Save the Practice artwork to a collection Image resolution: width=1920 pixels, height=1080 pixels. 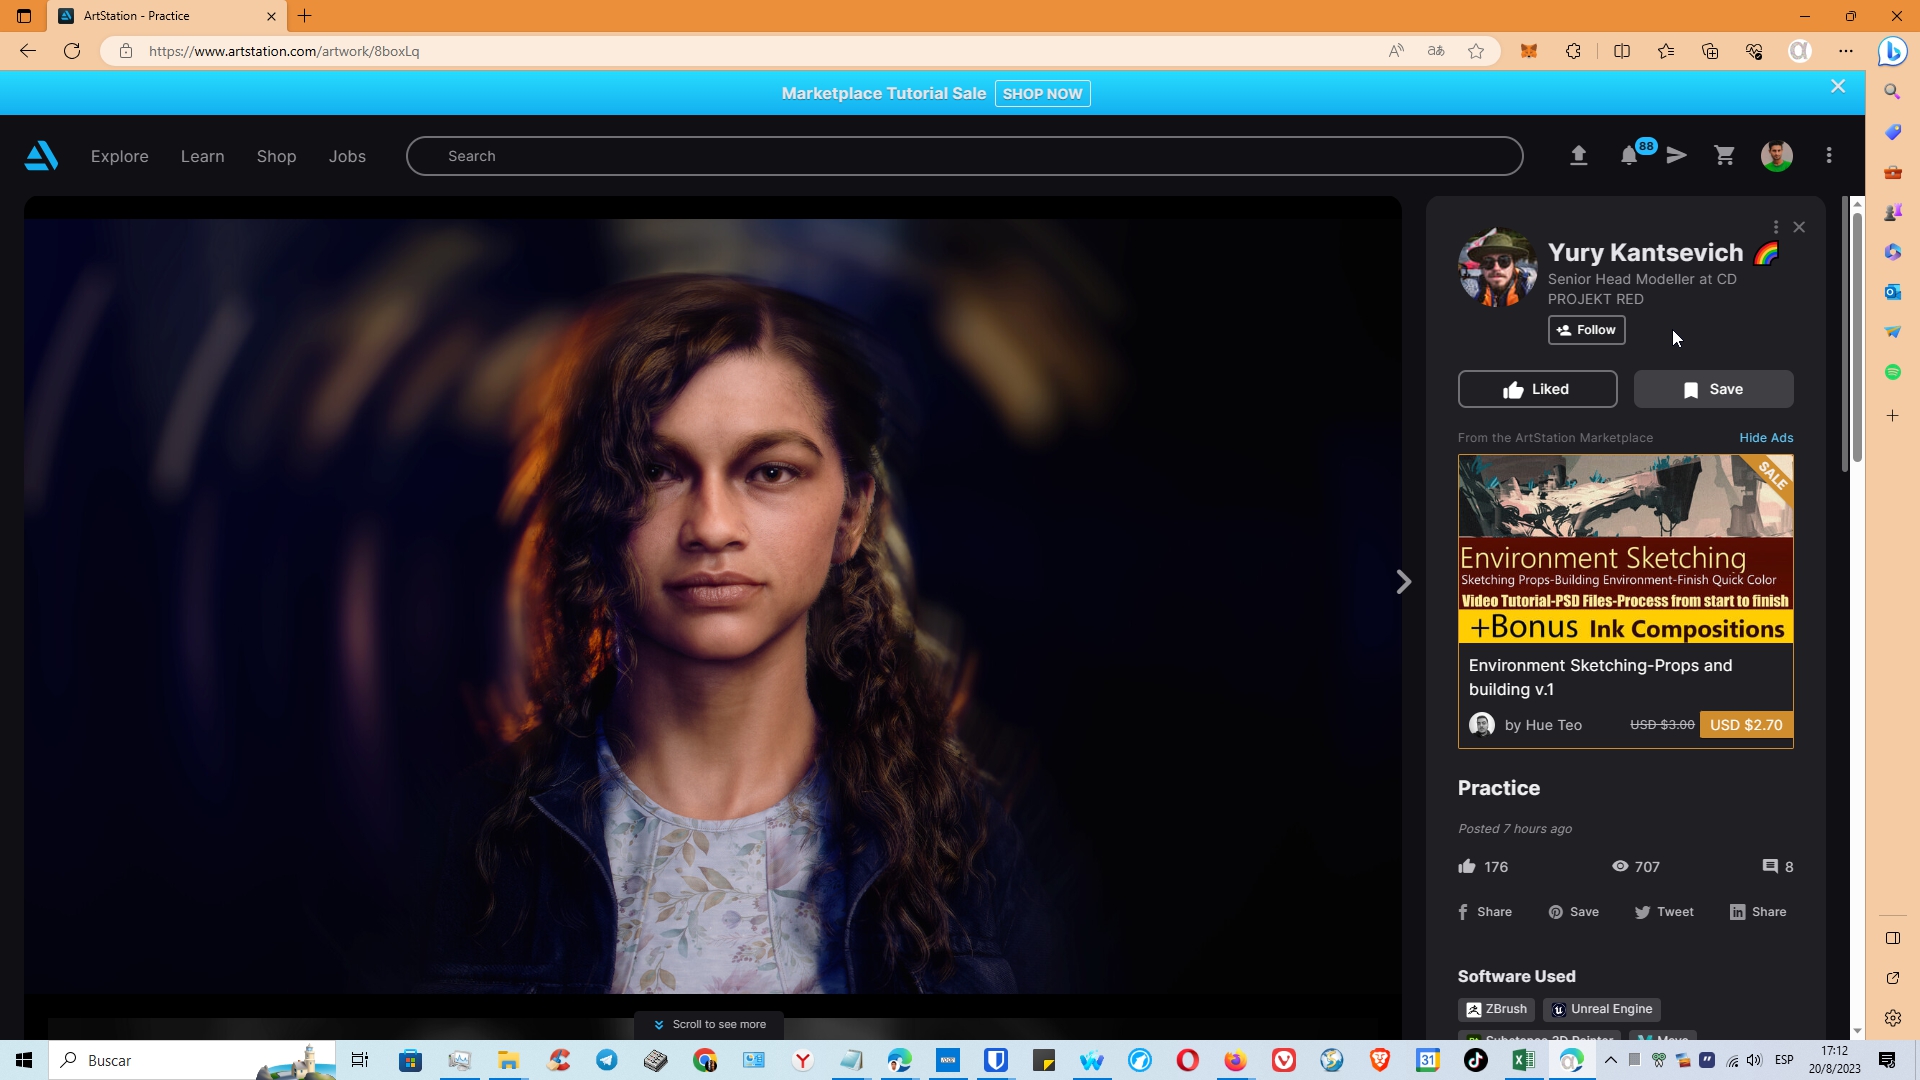1712,389
